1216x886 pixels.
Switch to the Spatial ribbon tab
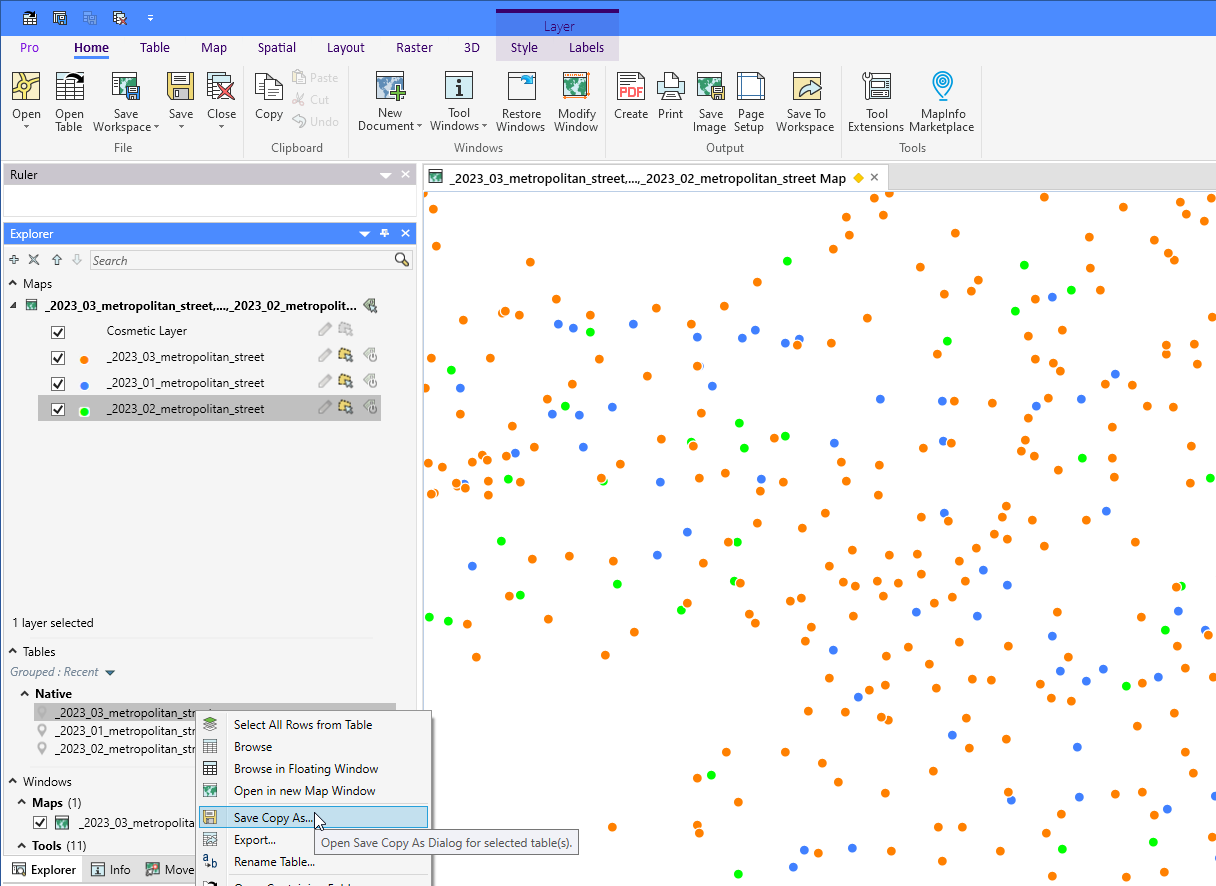click(276, 47)
